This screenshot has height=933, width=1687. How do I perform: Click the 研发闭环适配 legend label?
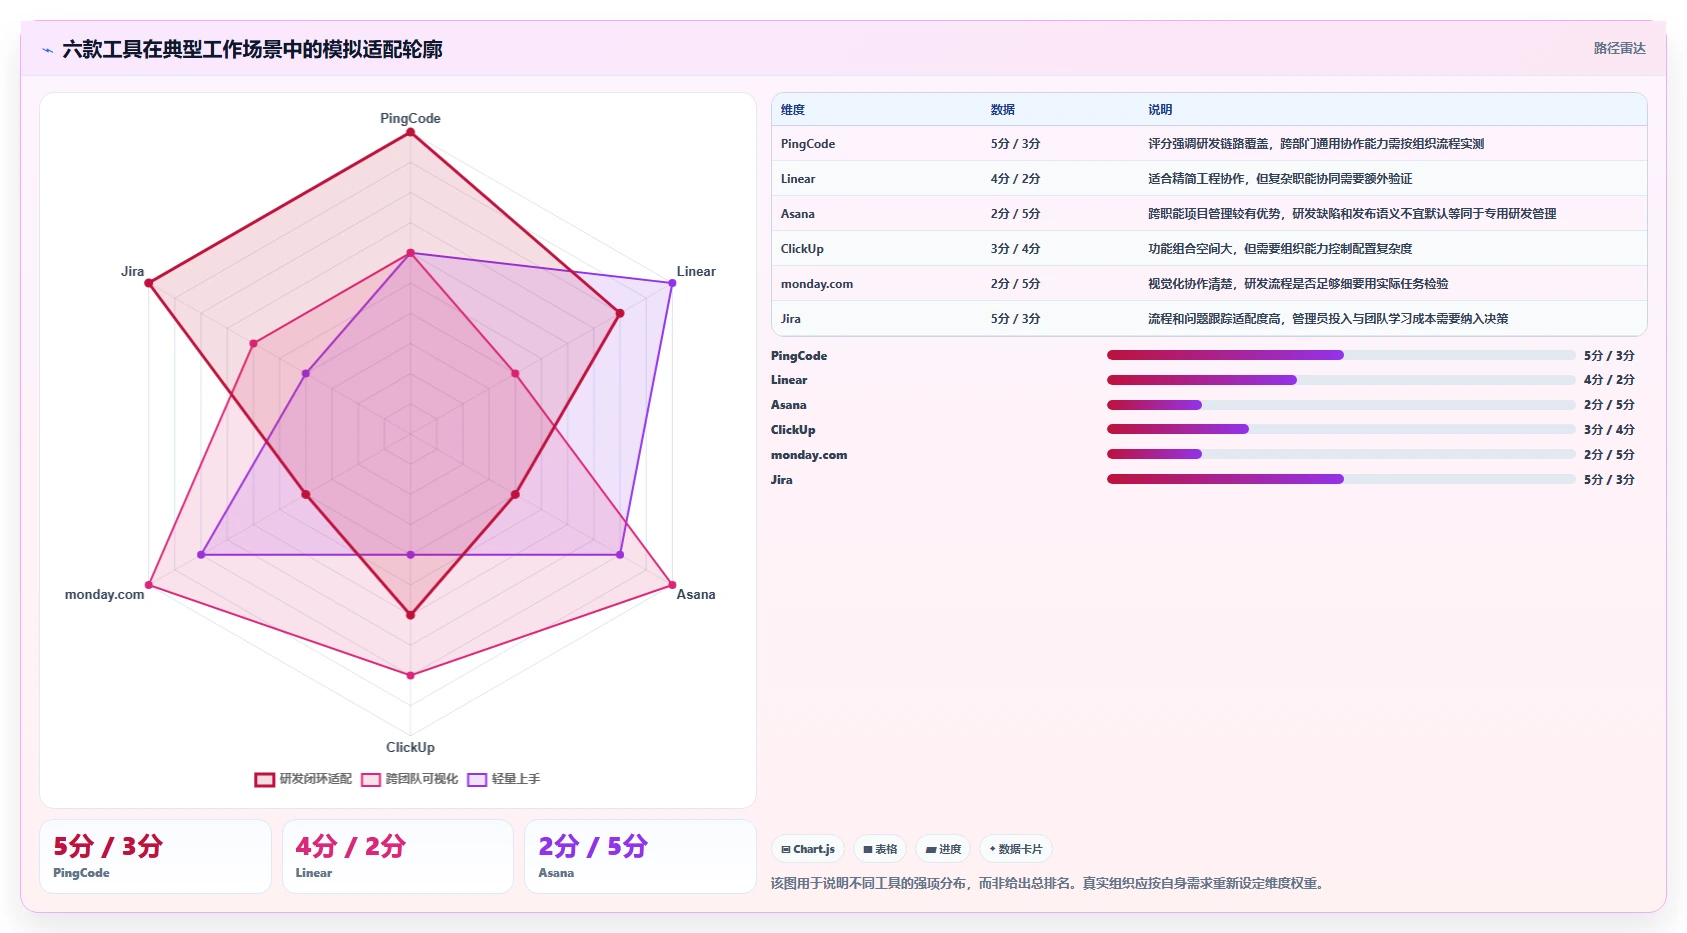pyautogui.click(x=316, y=779)
